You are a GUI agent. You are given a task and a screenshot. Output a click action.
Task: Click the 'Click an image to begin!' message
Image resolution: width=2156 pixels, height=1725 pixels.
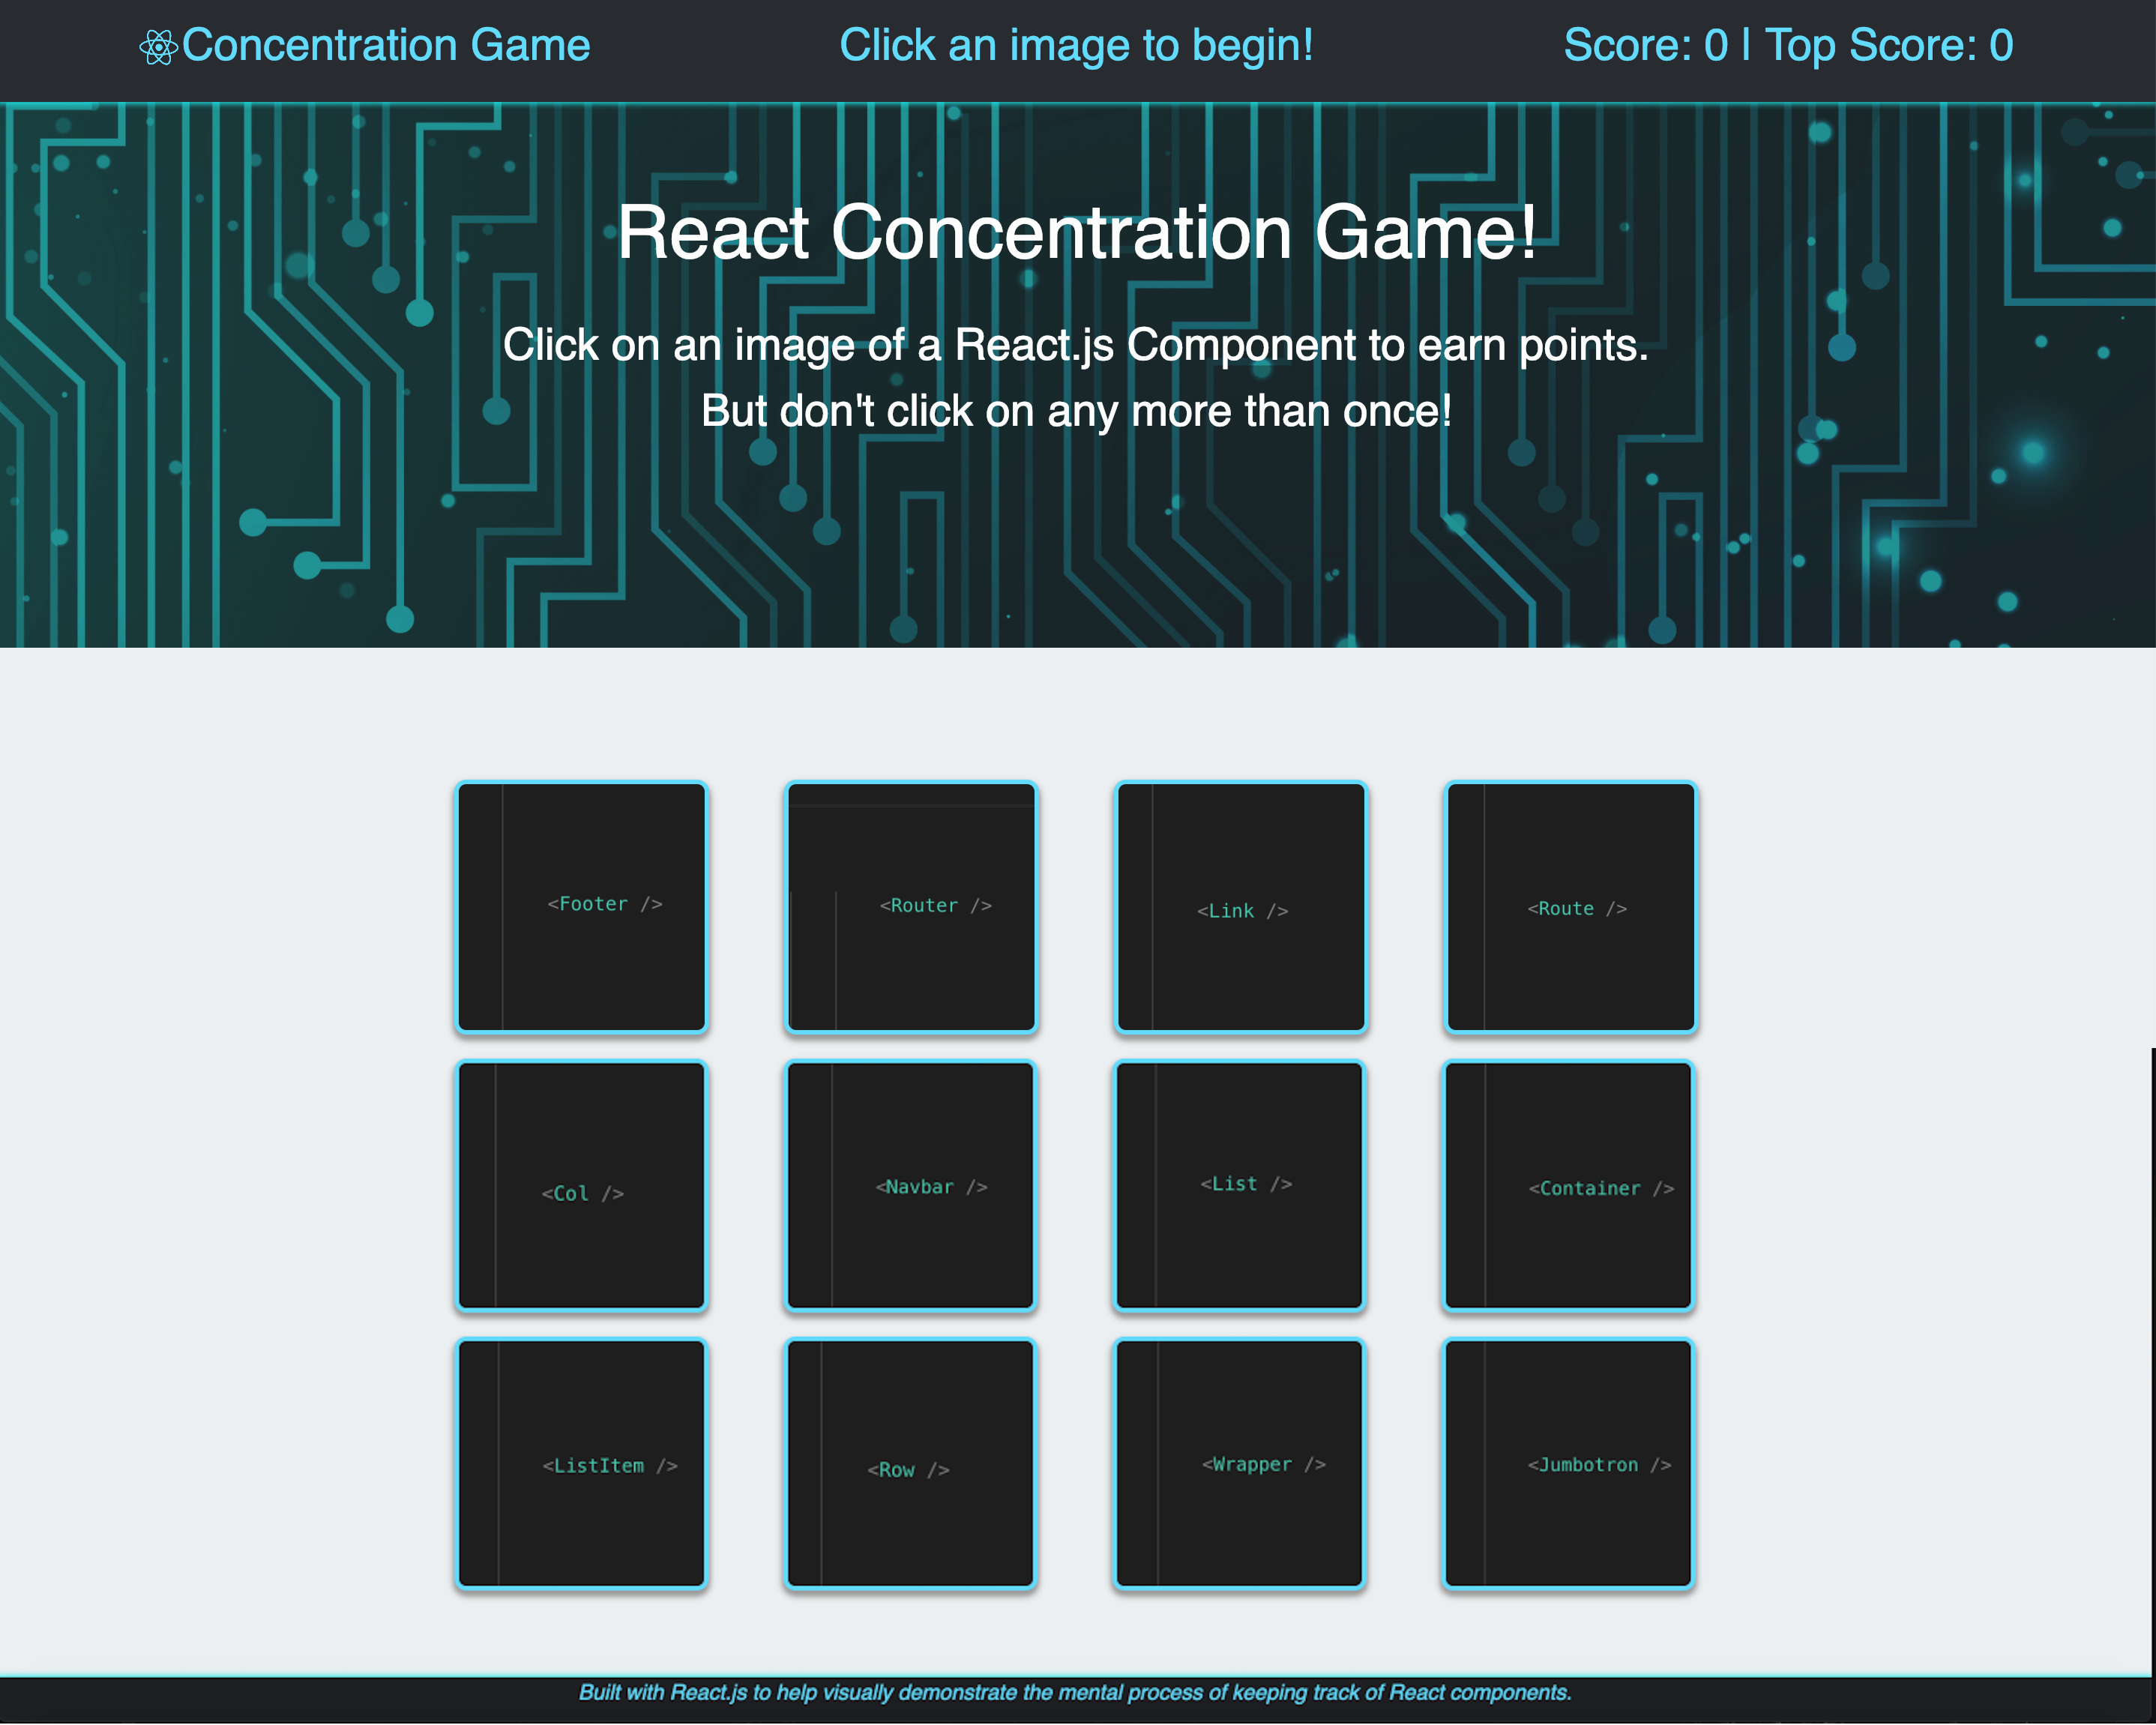(x=1076, y=46)
